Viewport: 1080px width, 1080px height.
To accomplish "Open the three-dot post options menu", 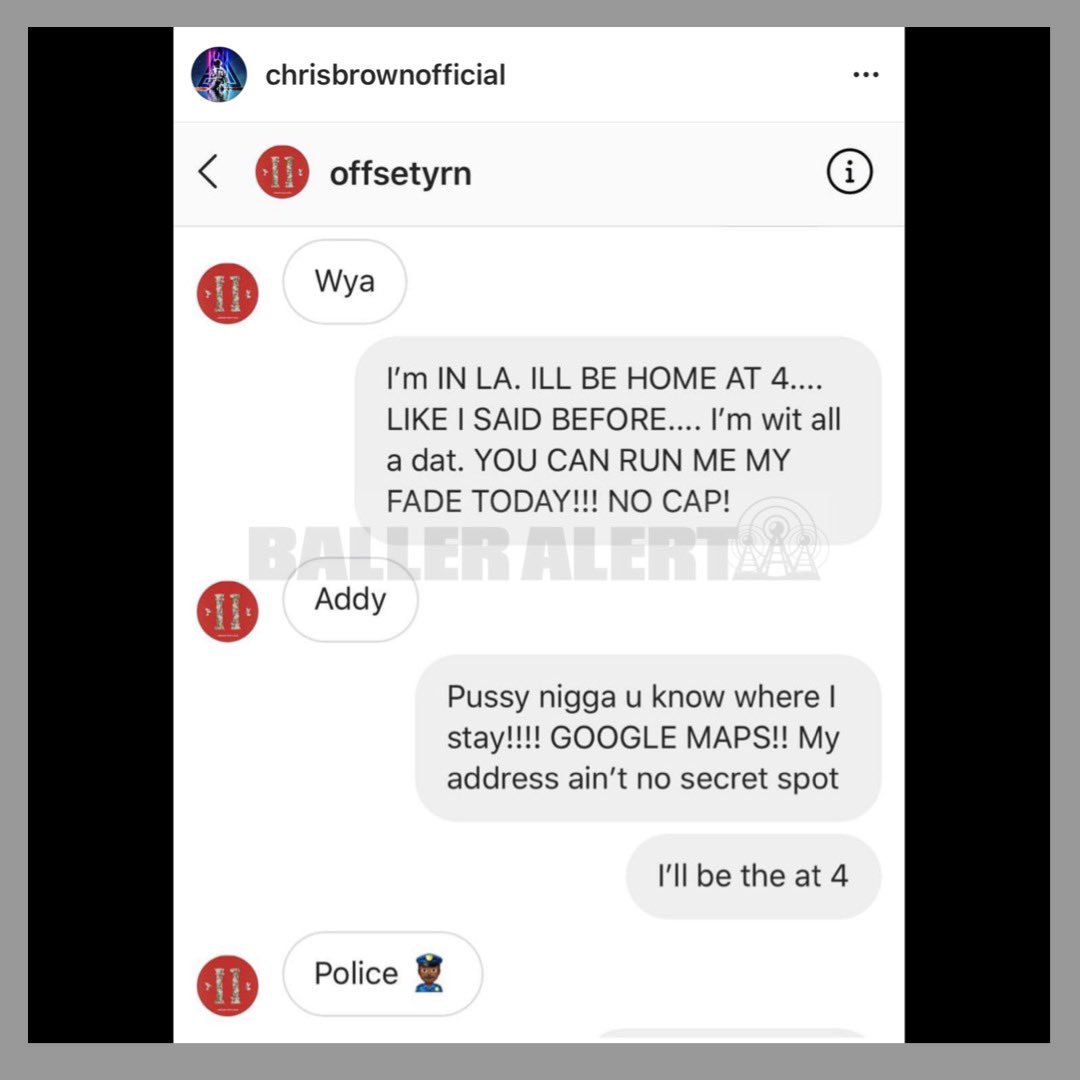I will pos(866,74).
